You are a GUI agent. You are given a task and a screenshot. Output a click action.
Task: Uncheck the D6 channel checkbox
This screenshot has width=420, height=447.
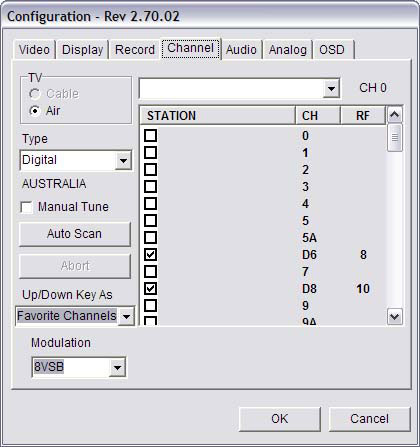point(151,254)
